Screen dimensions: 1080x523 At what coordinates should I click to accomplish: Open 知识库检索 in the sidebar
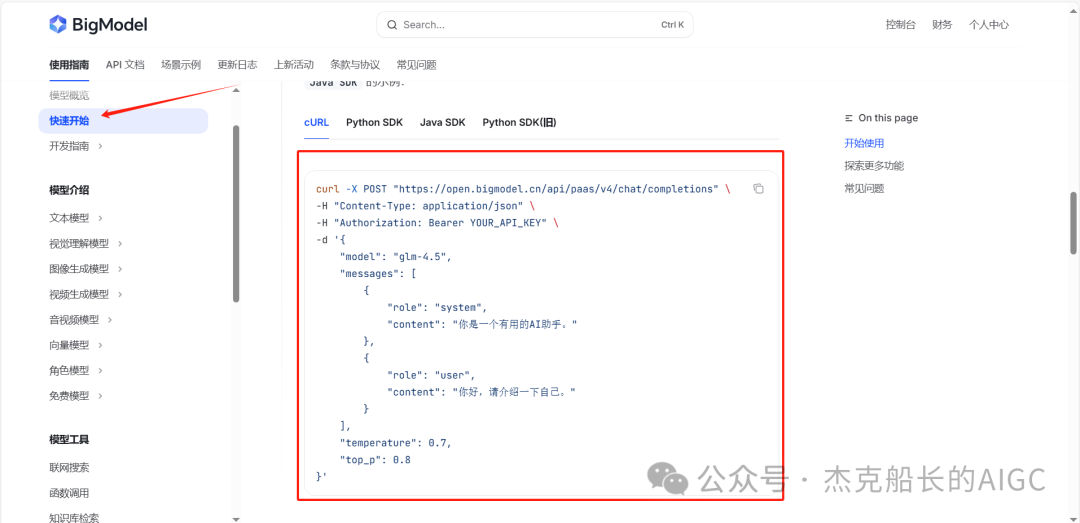tap(74, 517)
